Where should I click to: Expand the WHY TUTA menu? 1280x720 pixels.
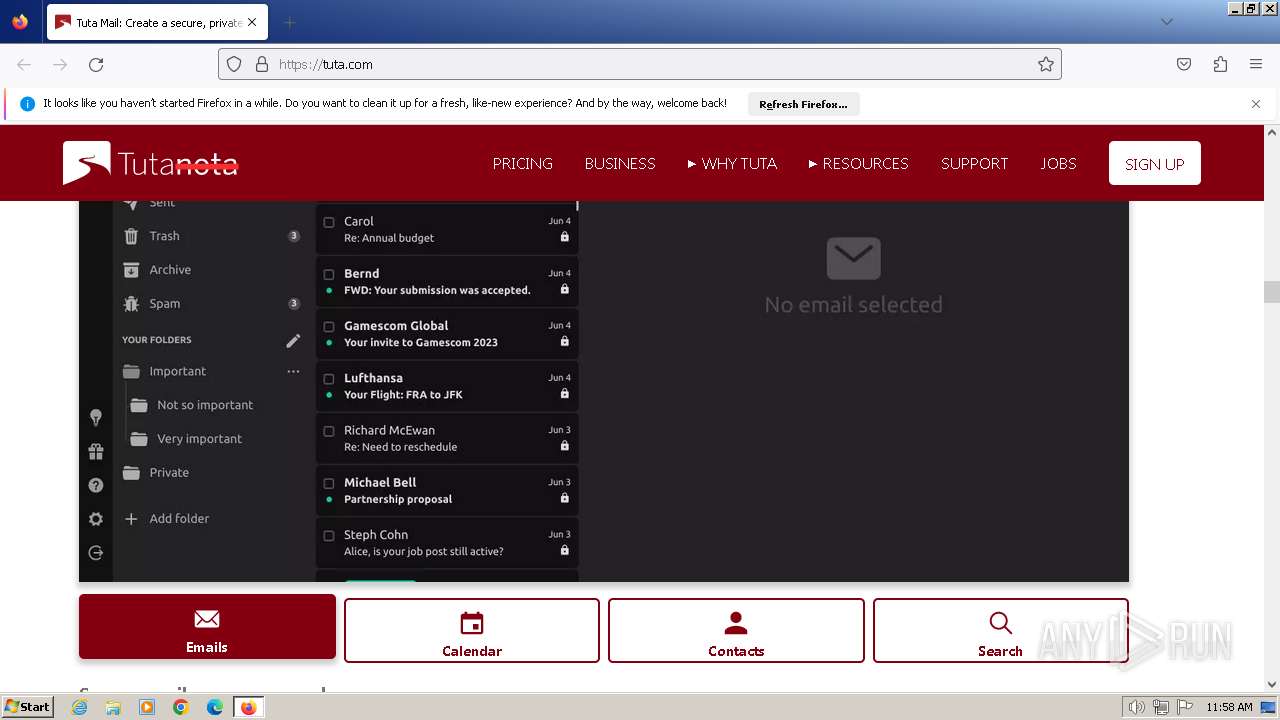732,163
